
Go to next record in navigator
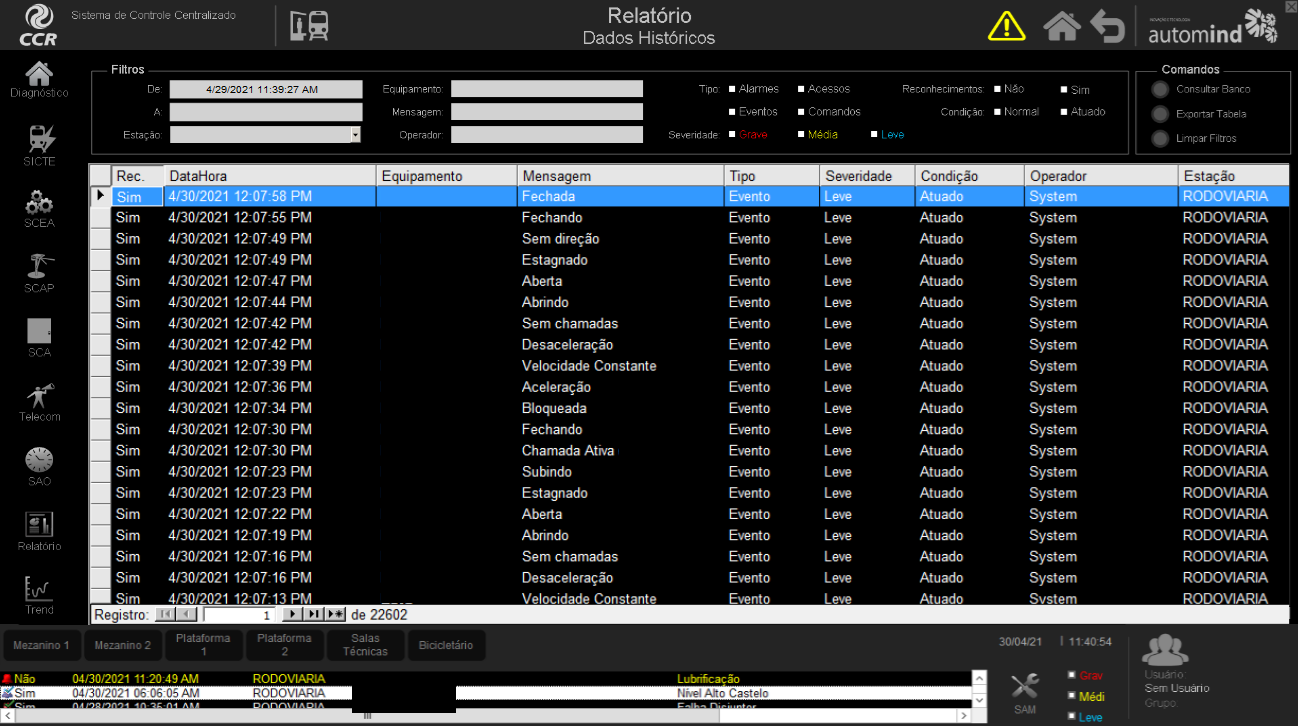pos(292,615)
